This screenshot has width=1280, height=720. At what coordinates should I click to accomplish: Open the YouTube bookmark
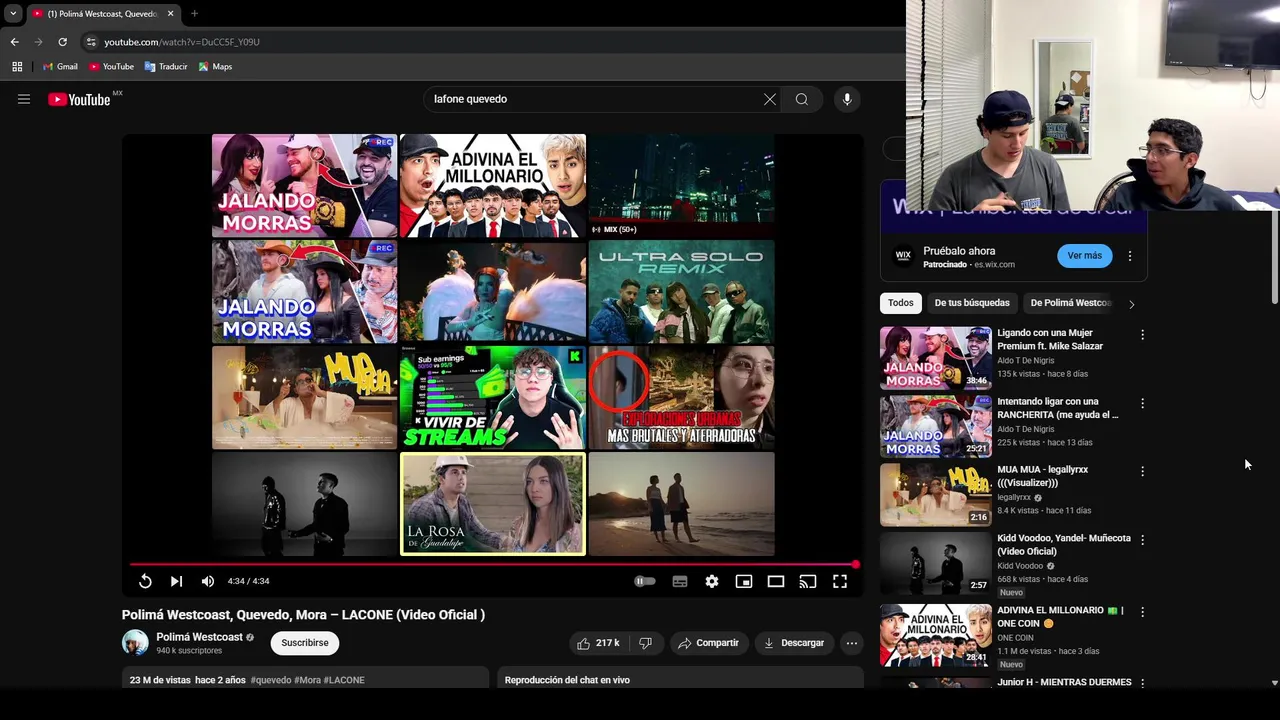[111, 67]
